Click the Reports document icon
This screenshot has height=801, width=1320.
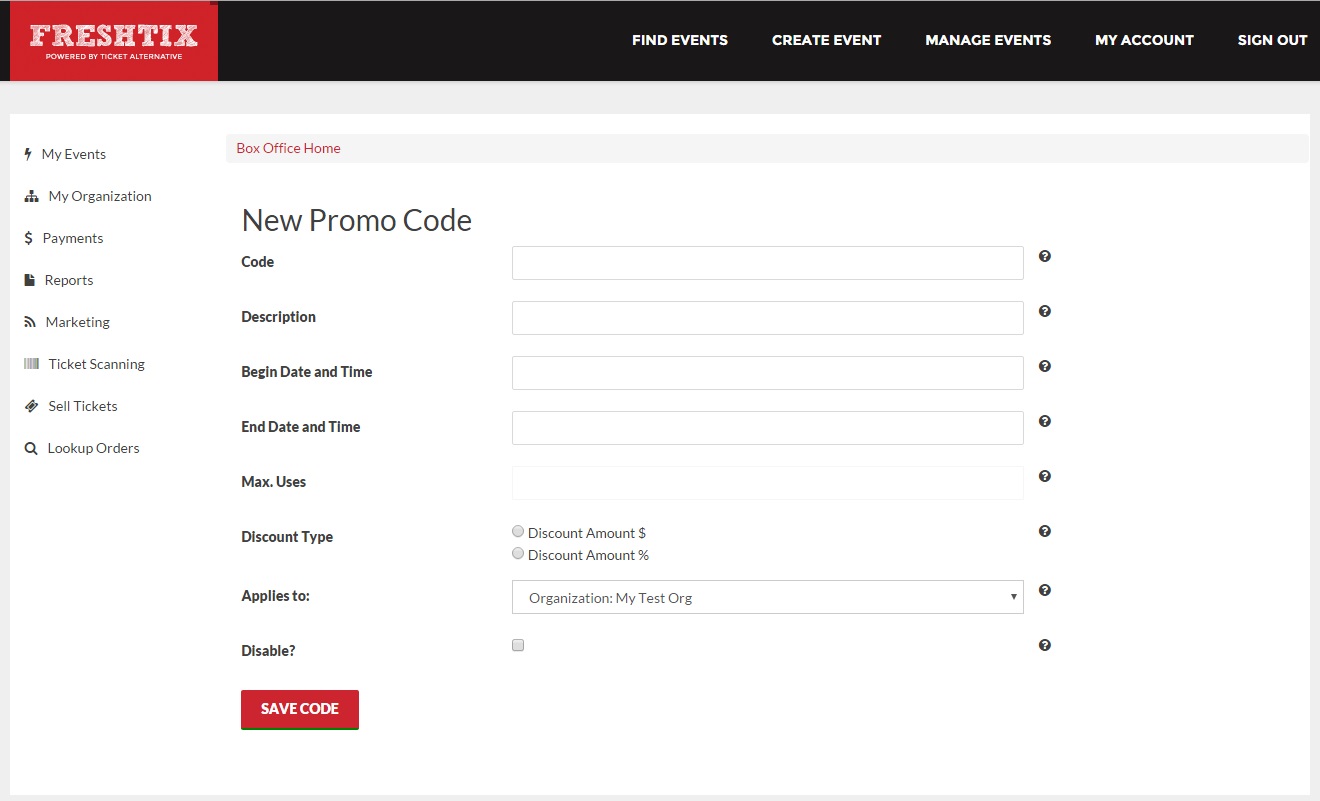(30, 280)
